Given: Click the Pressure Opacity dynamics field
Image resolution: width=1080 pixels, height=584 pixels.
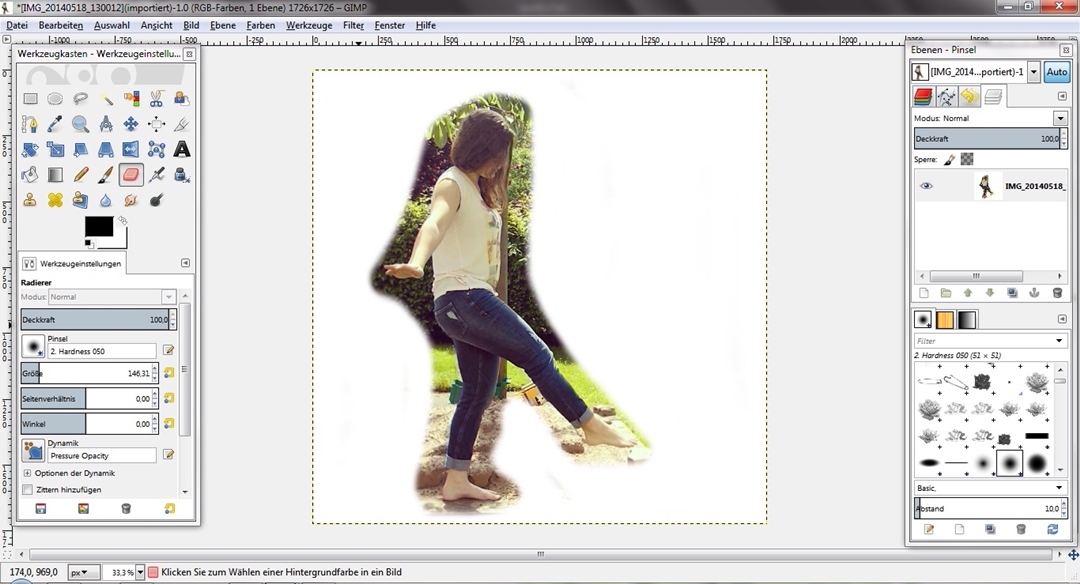Looking at the screenshot, I should coord(102,455).
